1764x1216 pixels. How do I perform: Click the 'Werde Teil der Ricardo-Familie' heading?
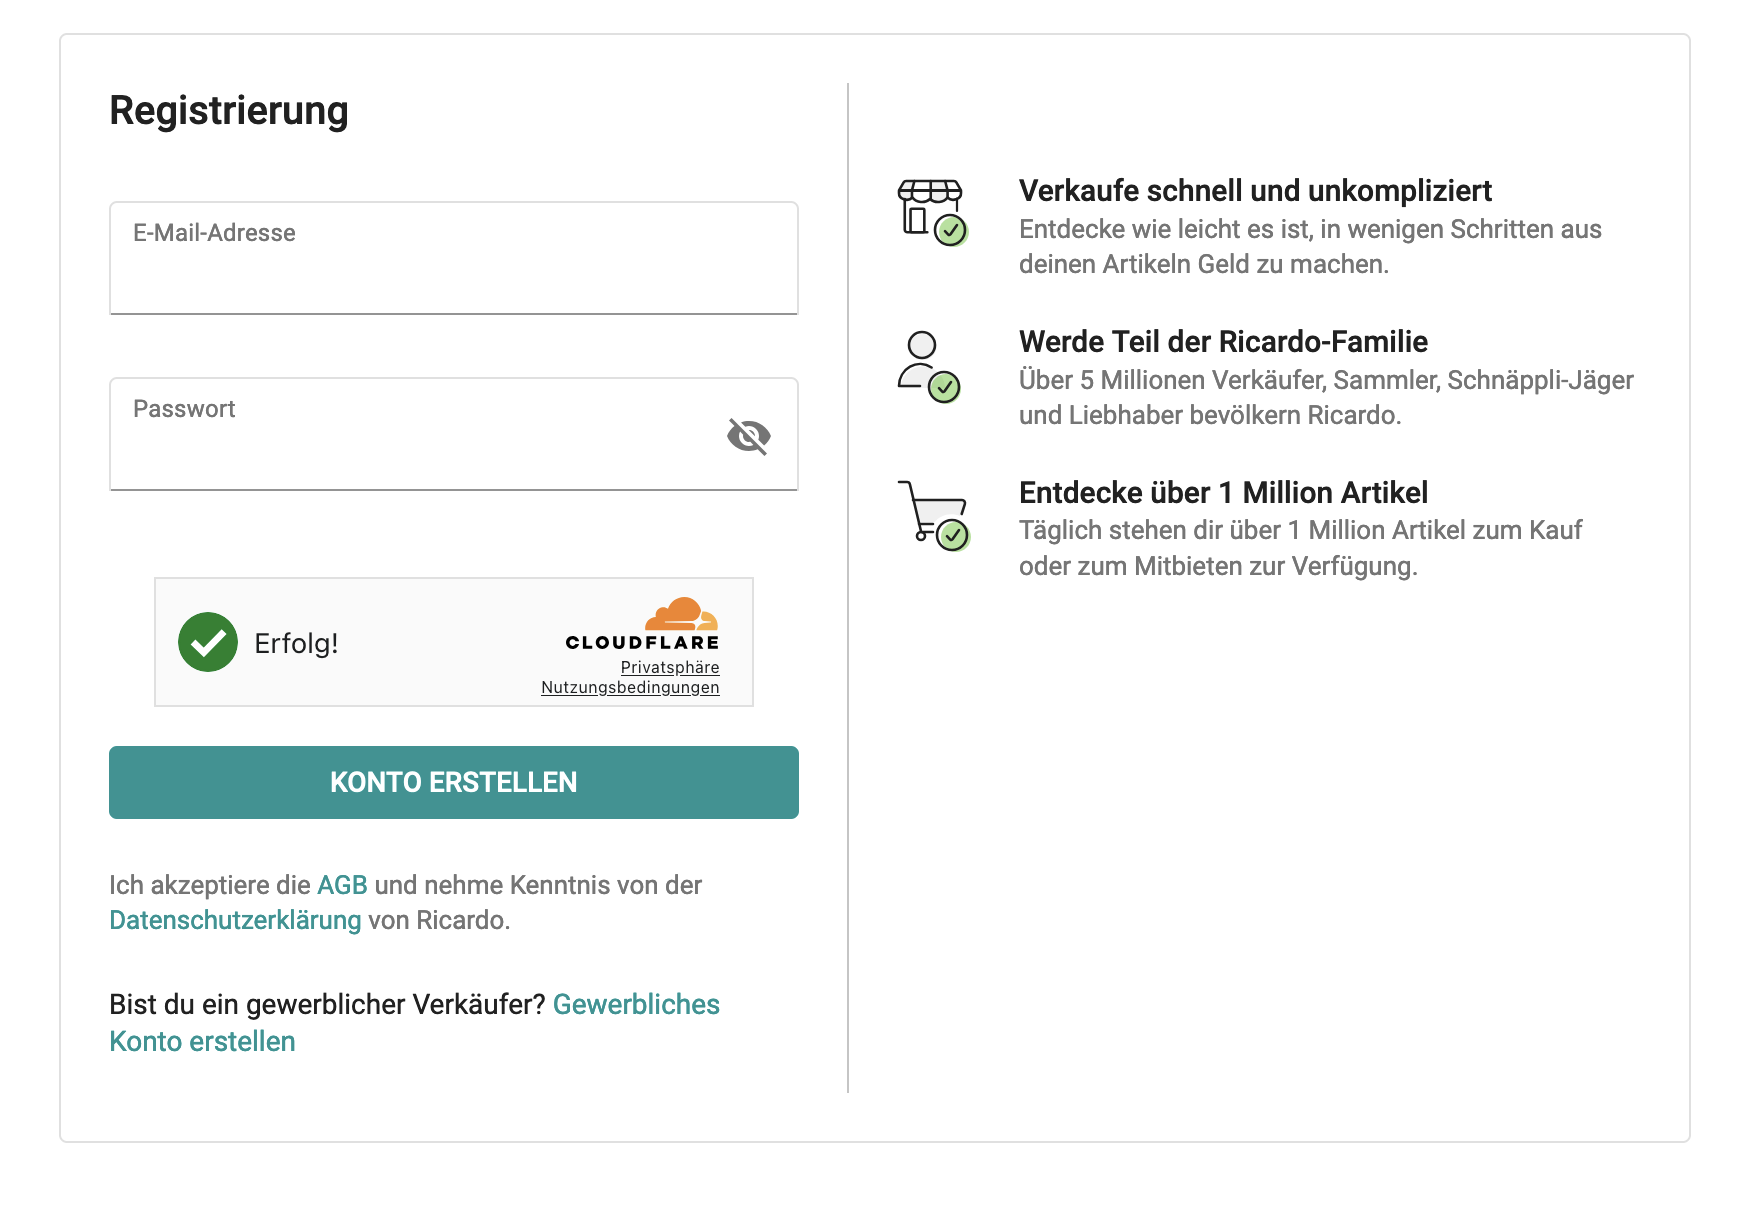click(x=1223, y=341)
